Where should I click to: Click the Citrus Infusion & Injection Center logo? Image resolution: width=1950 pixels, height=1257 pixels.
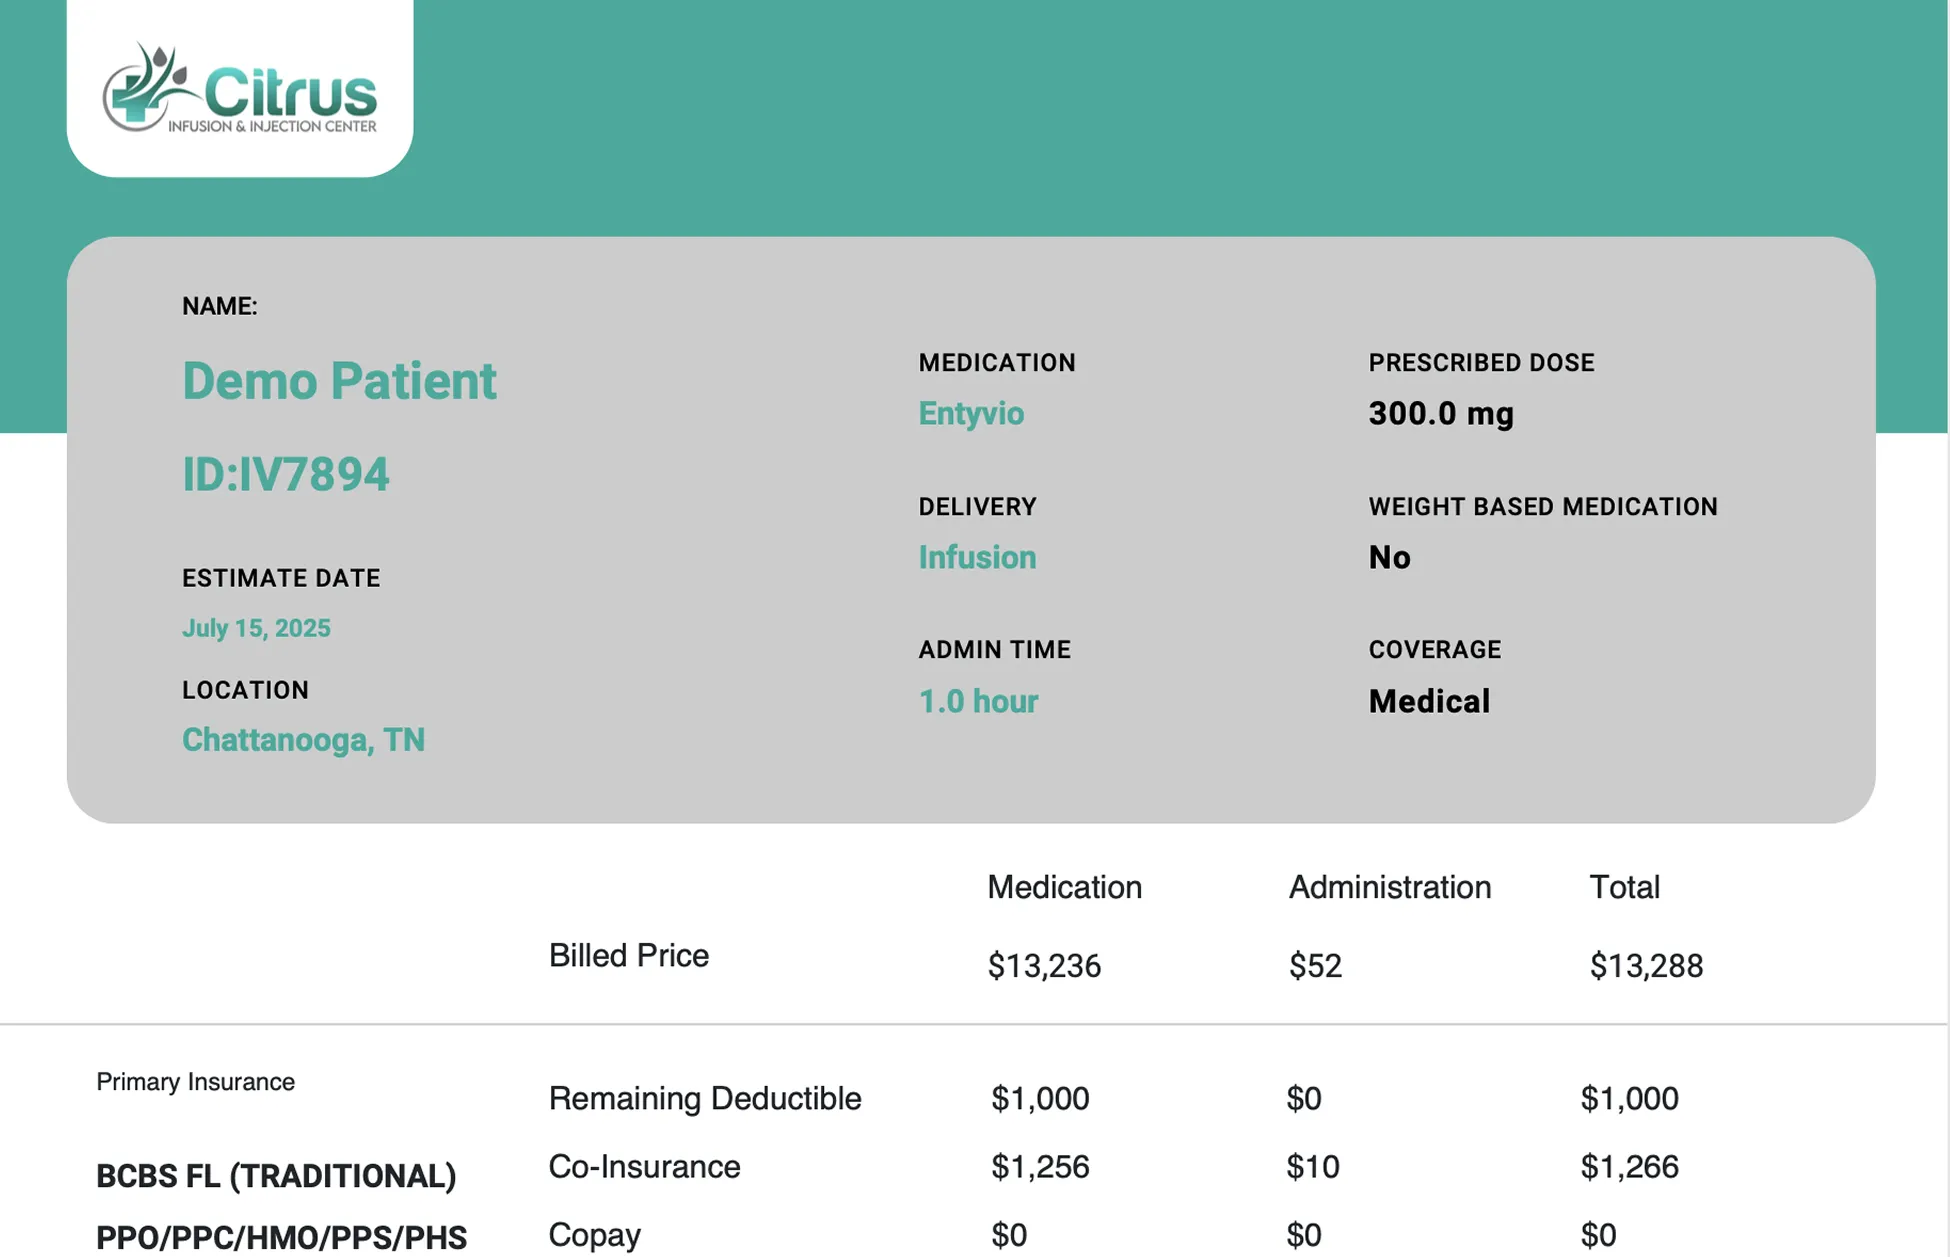pos(240,88)
